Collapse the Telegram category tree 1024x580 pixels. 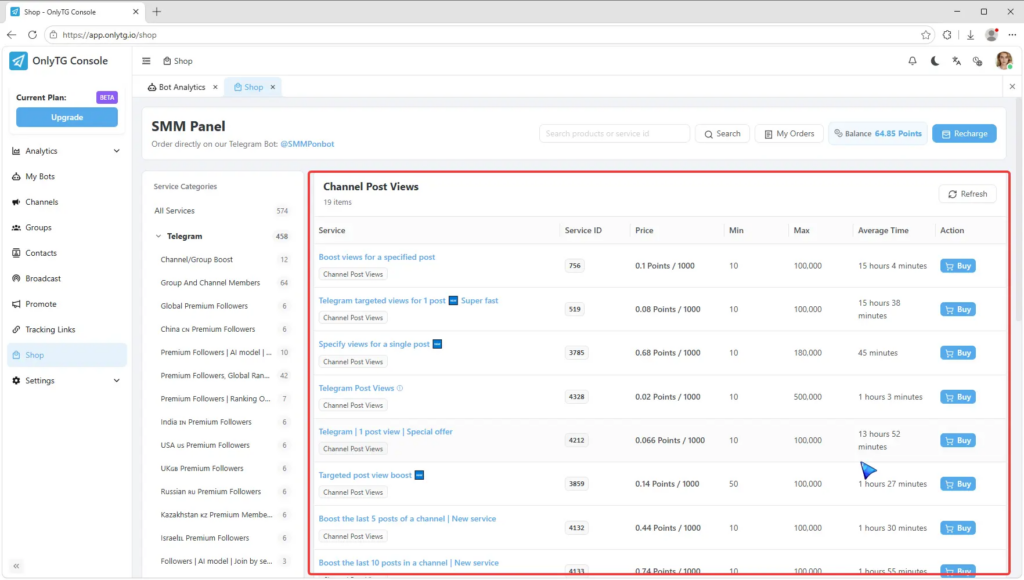pyautogui.click(x=158, y=236)
